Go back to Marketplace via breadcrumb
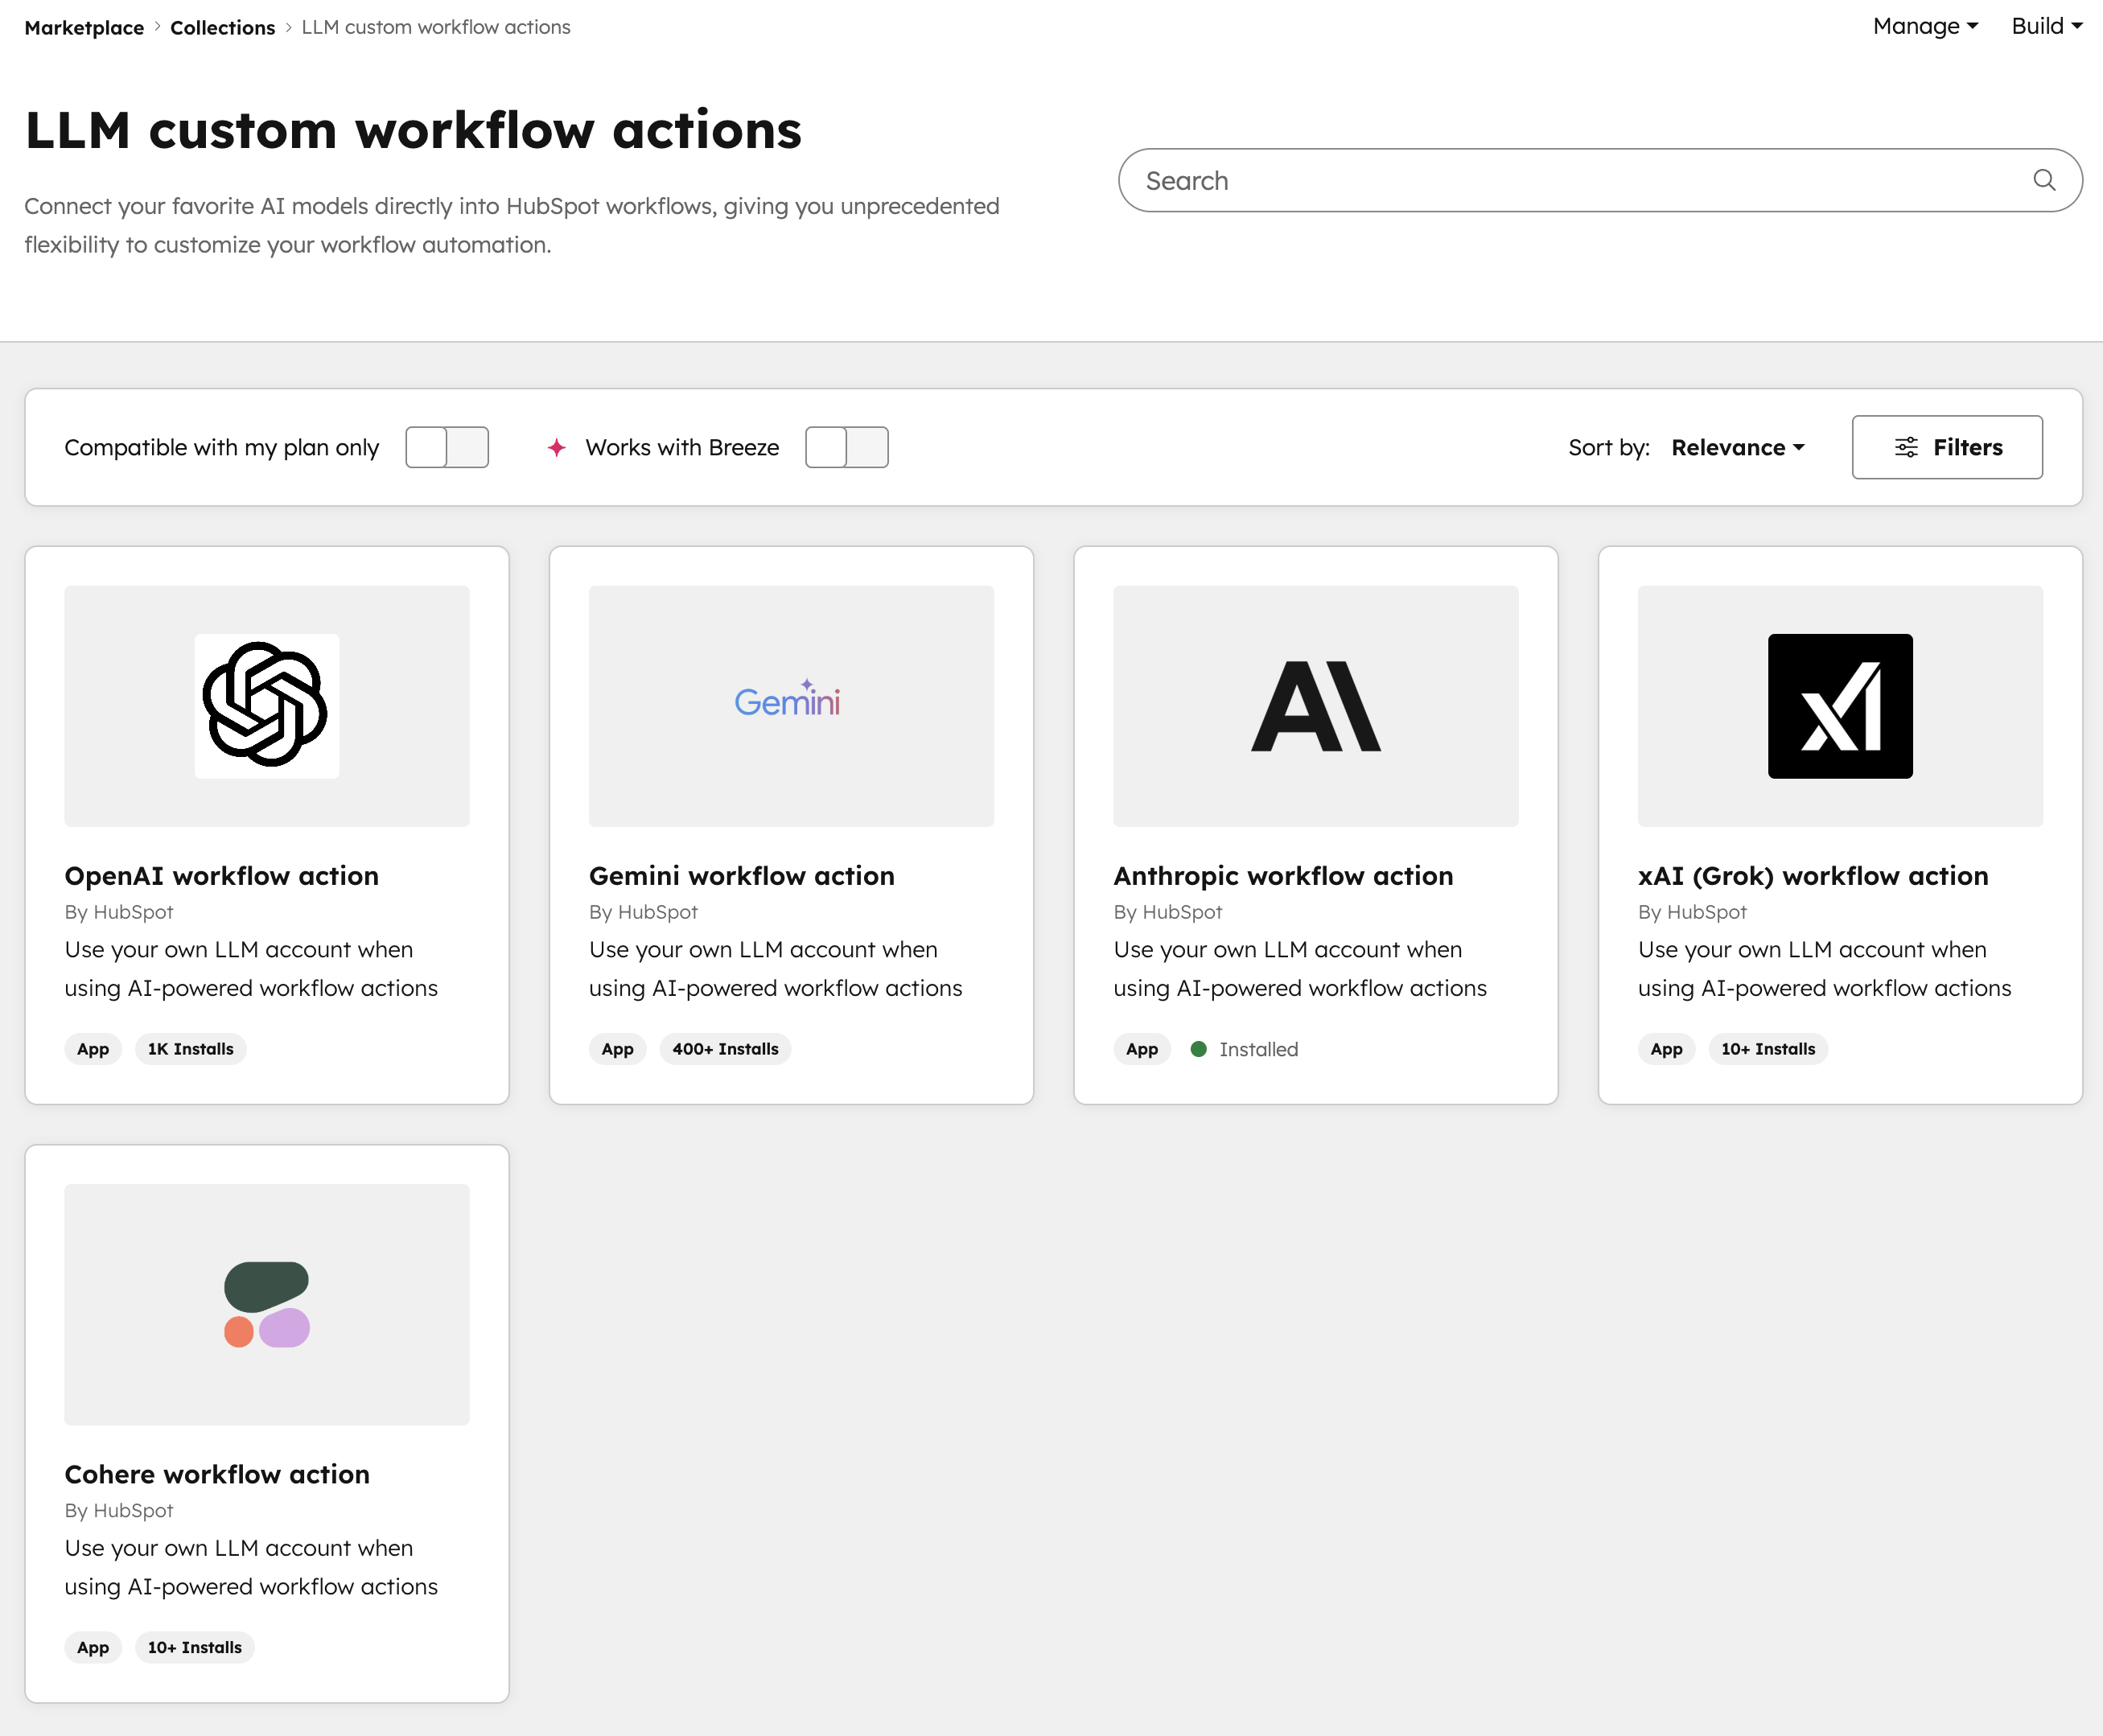Image resolution: width=2103 pixels, height=1736 pixels. [x=83, y=27]
